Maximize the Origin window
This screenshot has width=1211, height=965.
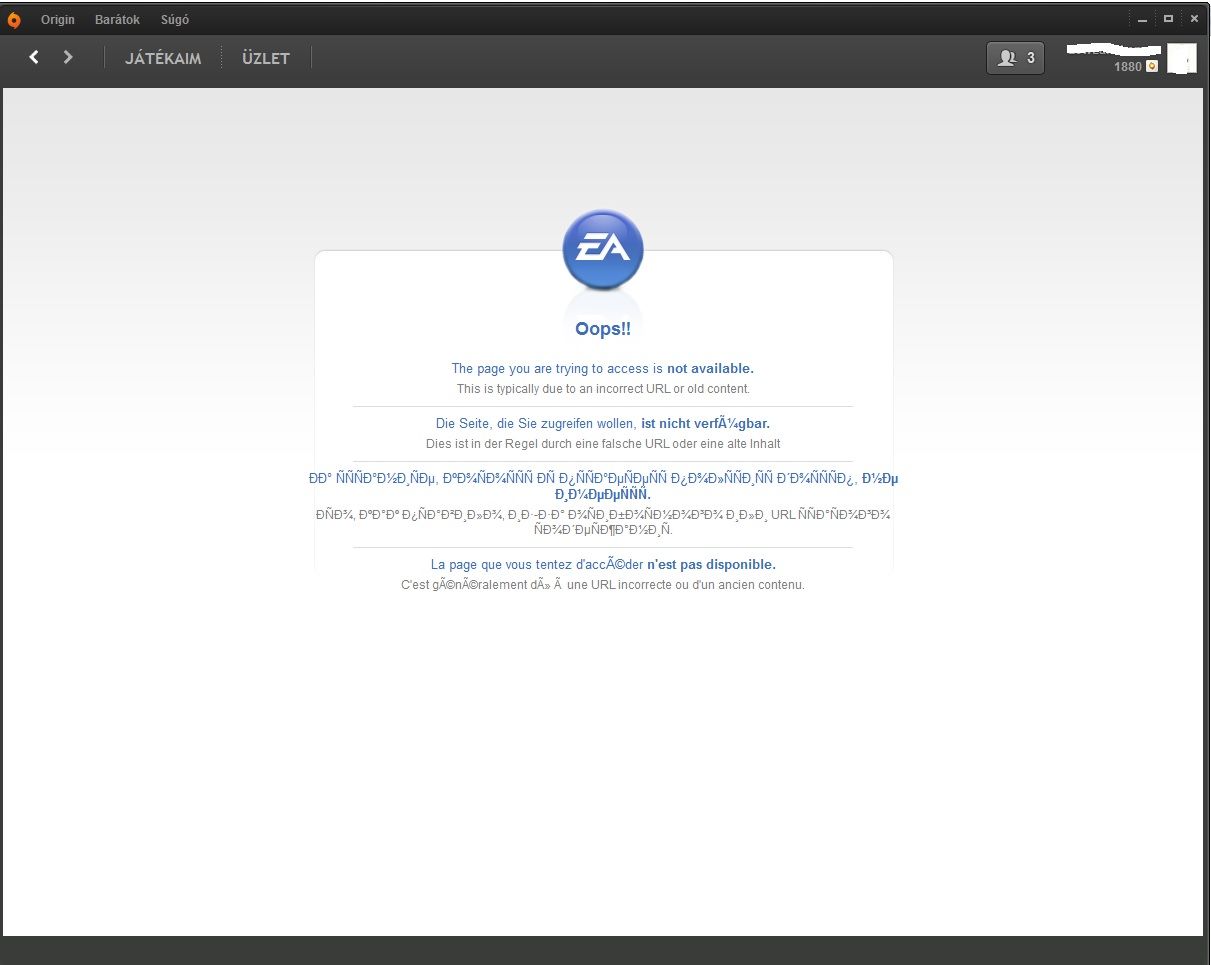pyautogui.click(x=1168, y=19)
